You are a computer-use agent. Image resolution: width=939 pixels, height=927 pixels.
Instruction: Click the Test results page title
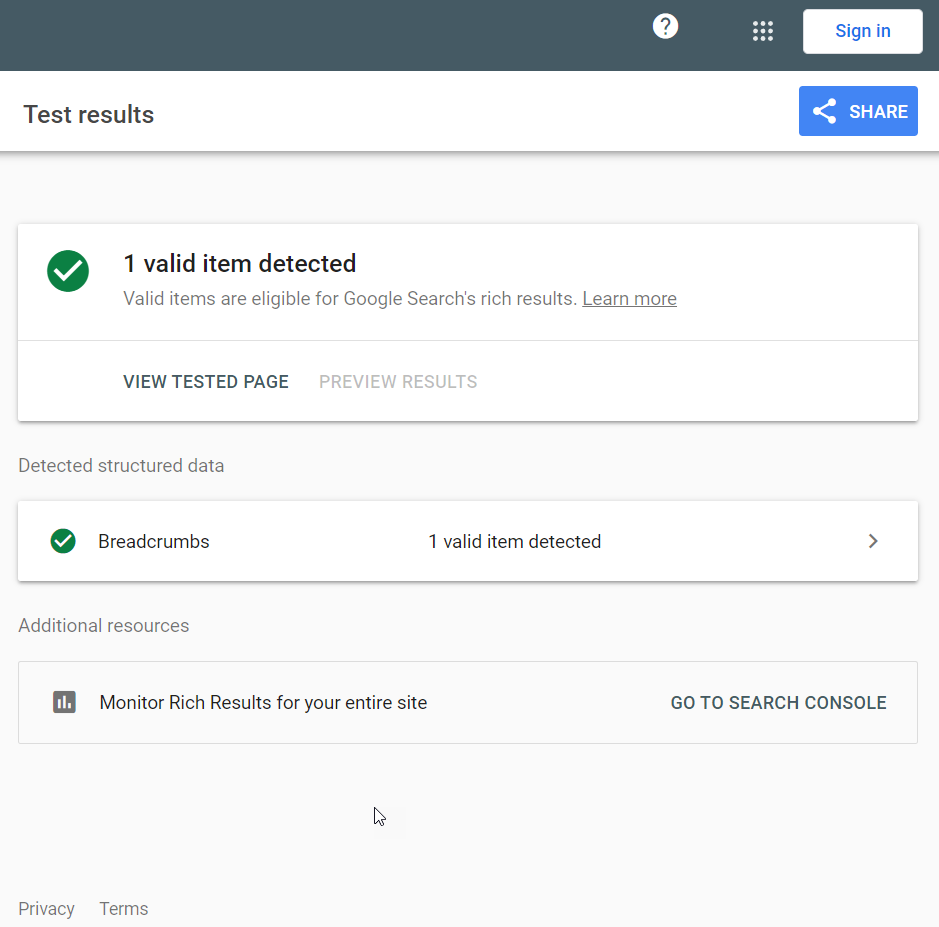89,115
